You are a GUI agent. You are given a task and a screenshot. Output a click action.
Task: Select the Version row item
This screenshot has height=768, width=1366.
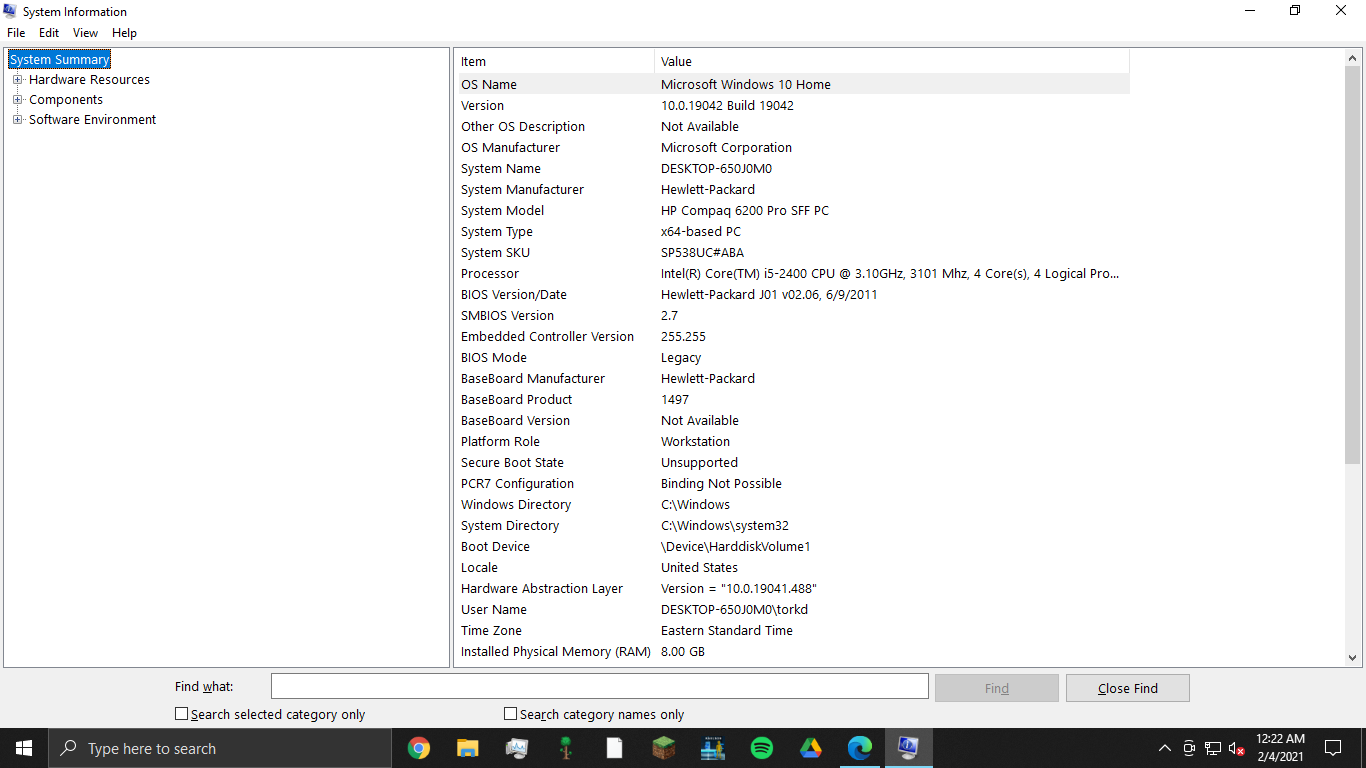point(794,106)
